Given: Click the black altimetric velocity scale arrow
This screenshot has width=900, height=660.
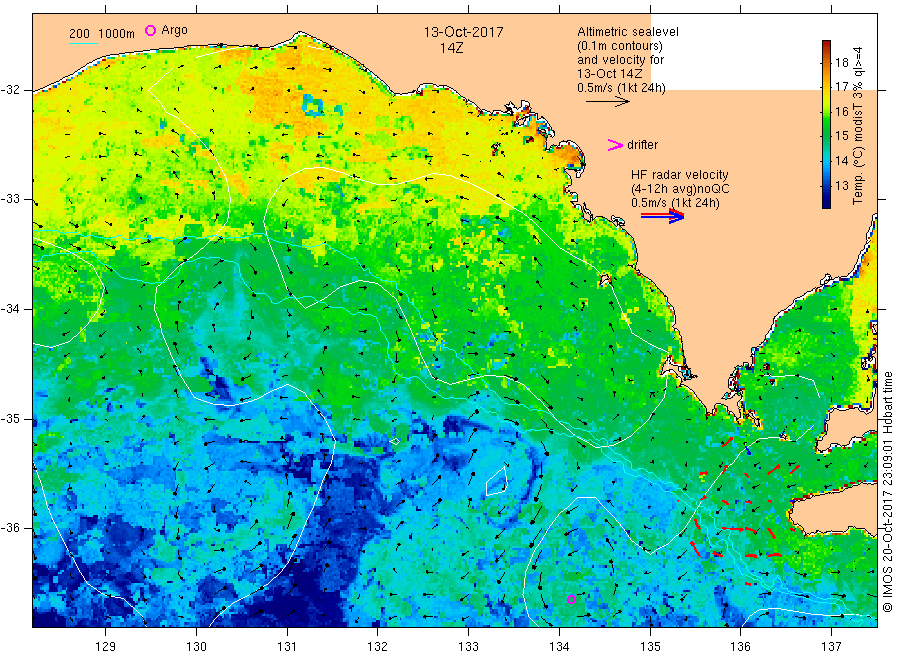Looking at the screenshot, I should [608, 102].
